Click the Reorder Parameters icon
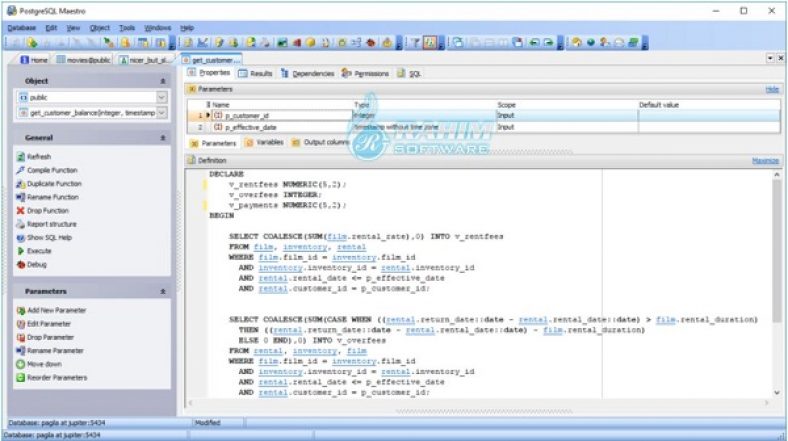 (21, 378)
